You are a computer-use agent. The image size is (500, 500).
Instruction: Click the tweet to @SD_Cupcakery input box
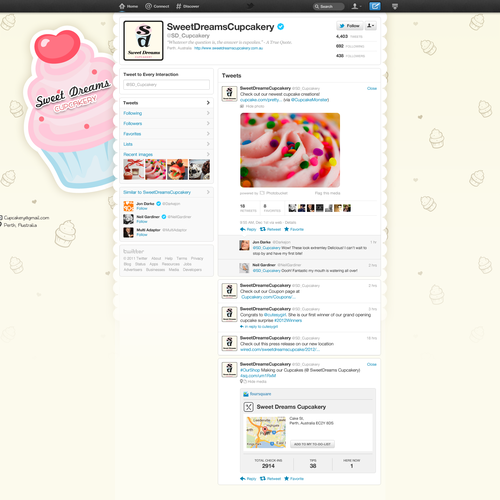pyautogui.click(x=166, y=85)
